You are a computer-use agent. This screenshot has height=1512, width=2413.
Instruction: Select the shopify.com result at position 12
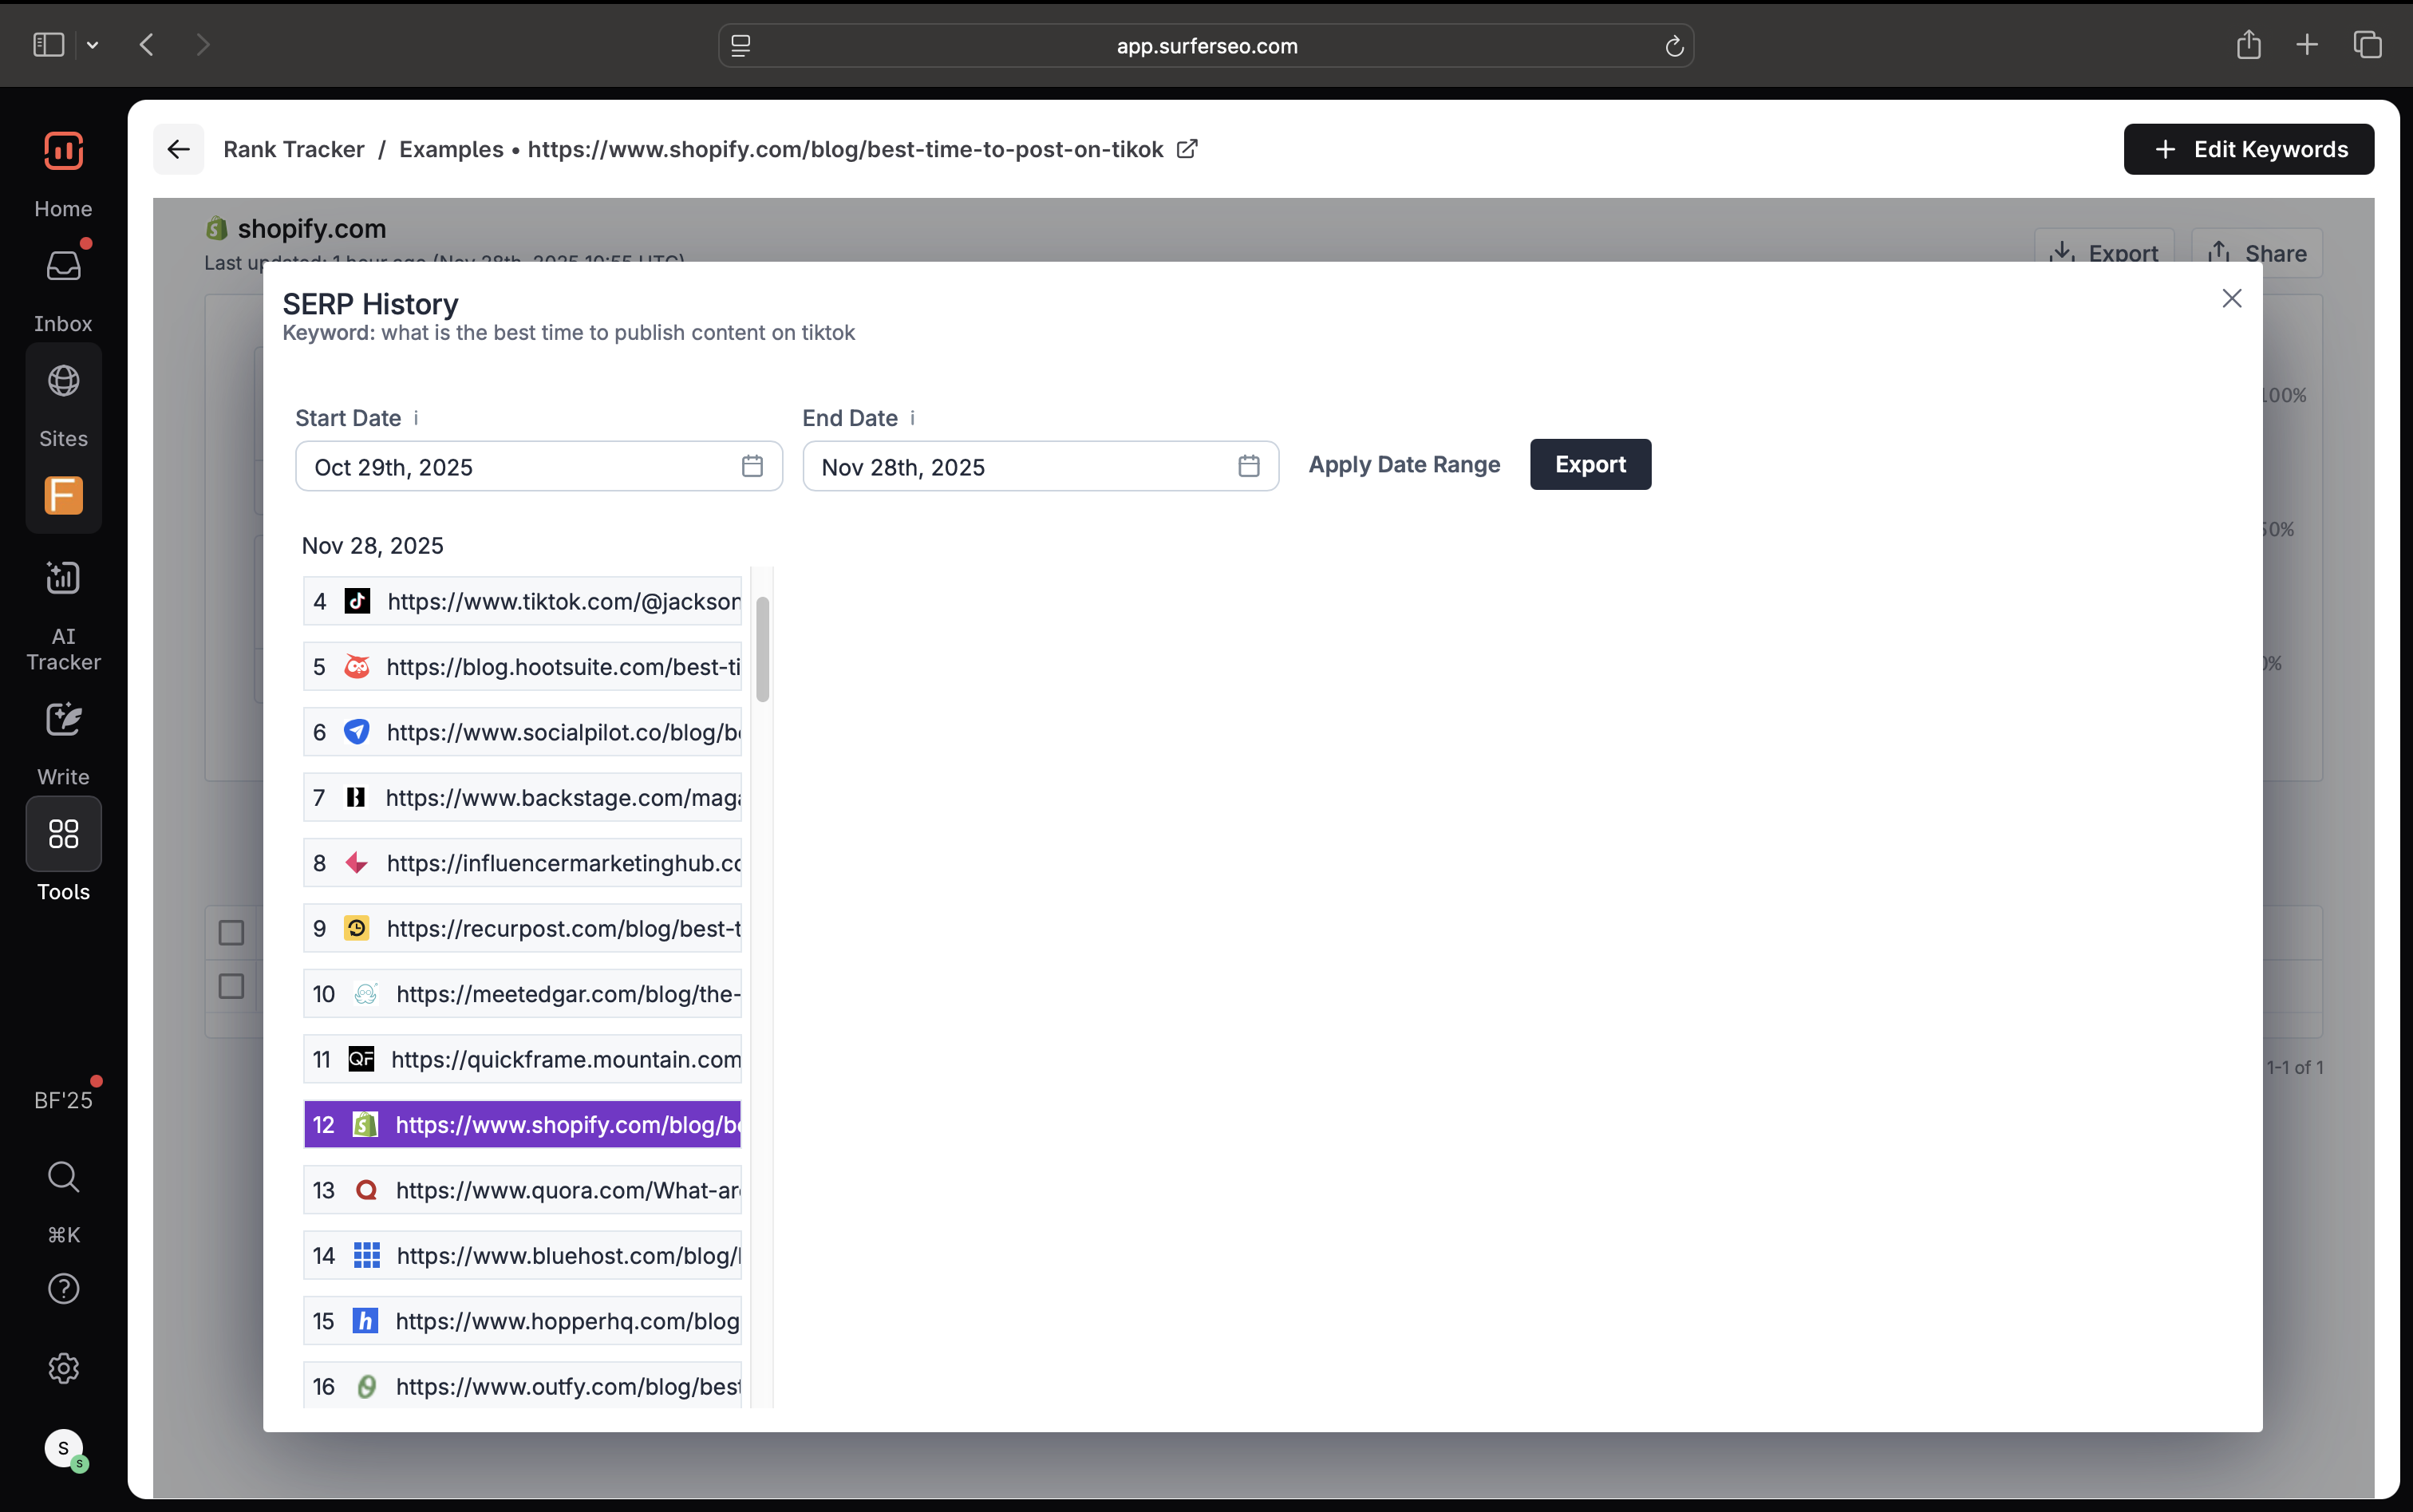pos(523,1124)
